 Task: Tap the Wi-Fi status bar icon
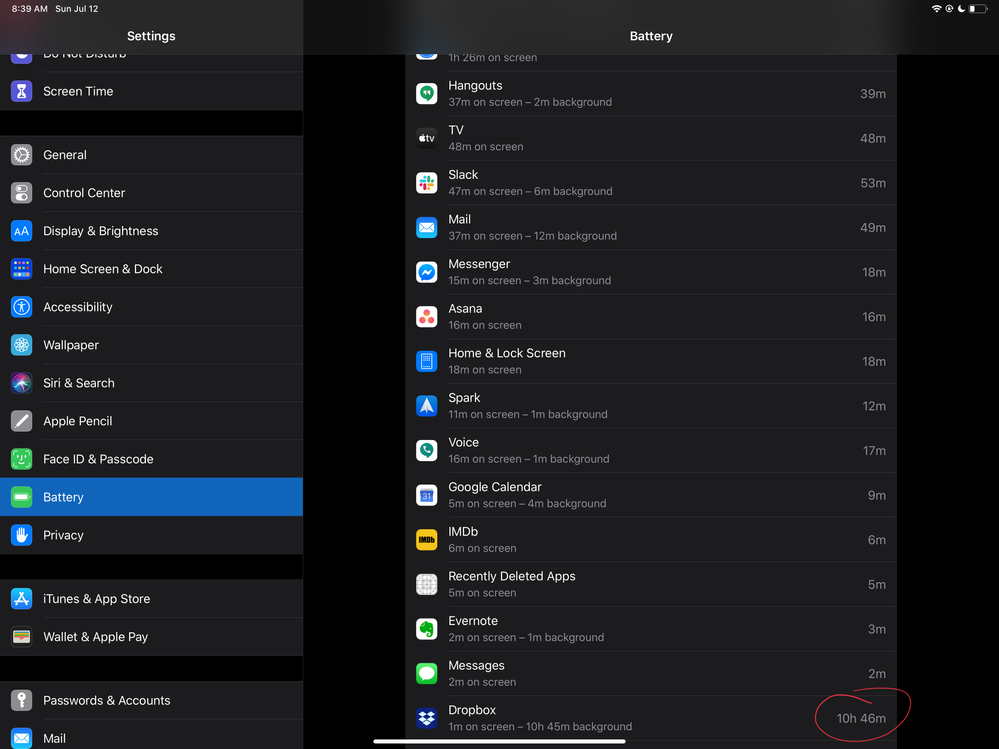click(937, 8)
